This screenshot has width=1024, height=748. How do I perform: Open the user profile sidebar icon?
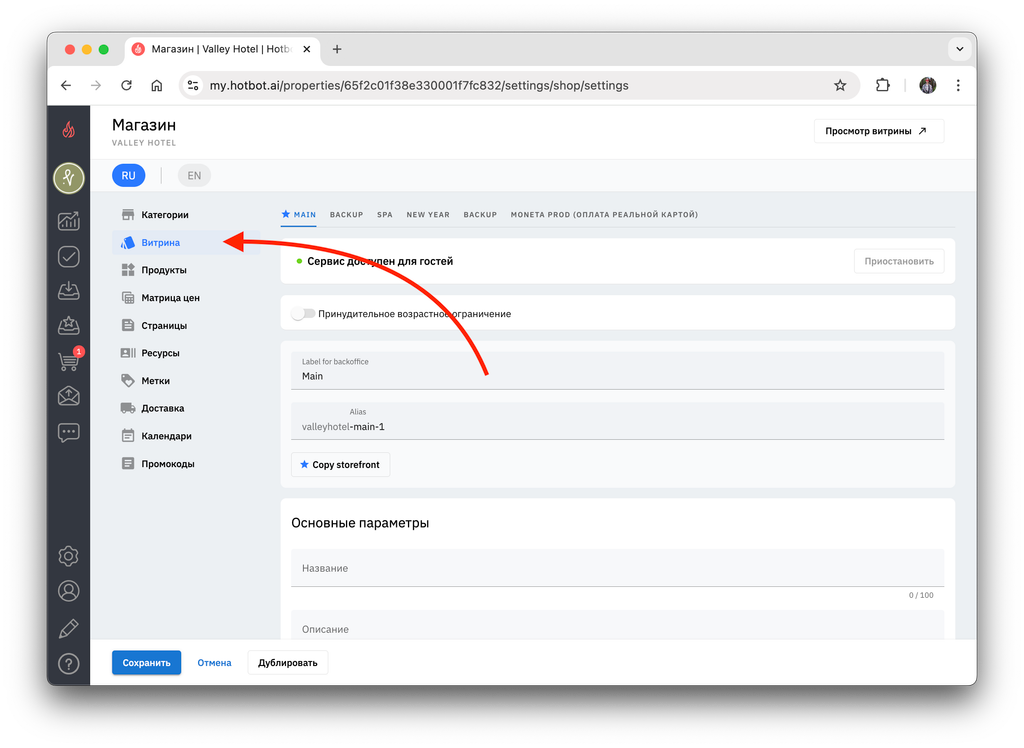tap(69, 591)
